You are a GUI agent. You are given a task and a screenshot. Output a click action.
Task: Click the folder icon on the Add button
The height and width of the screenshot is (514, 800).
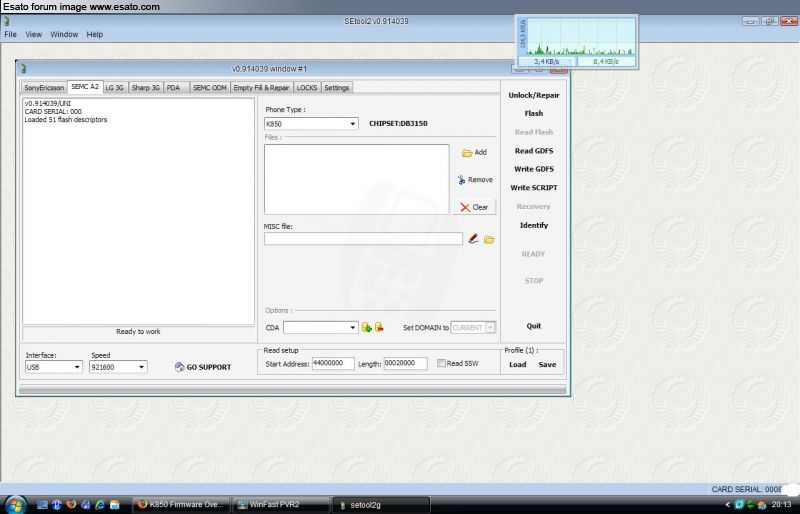pyautogui.click(x=467, y=153)
